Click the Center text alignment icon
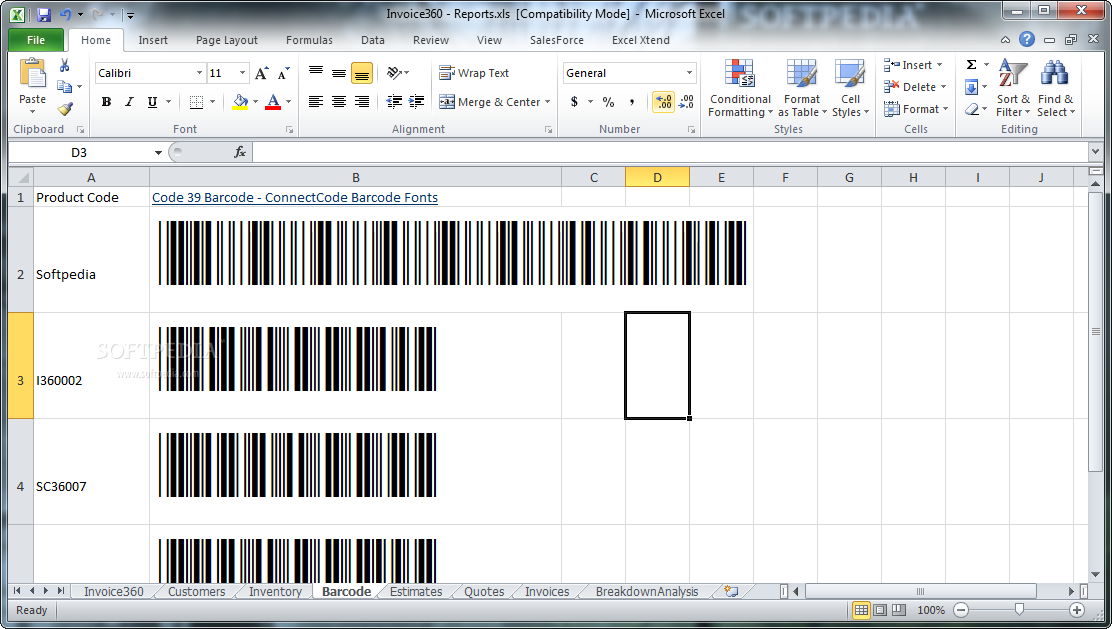1112x629 pixels. (339, 101)
